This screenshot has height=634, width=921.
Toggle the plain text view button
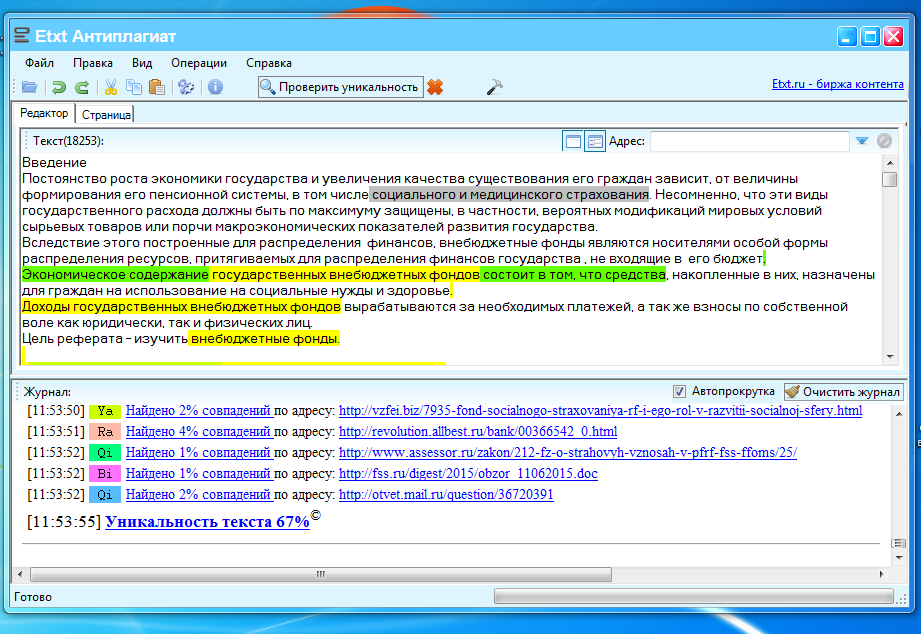[x=573, y=142]
